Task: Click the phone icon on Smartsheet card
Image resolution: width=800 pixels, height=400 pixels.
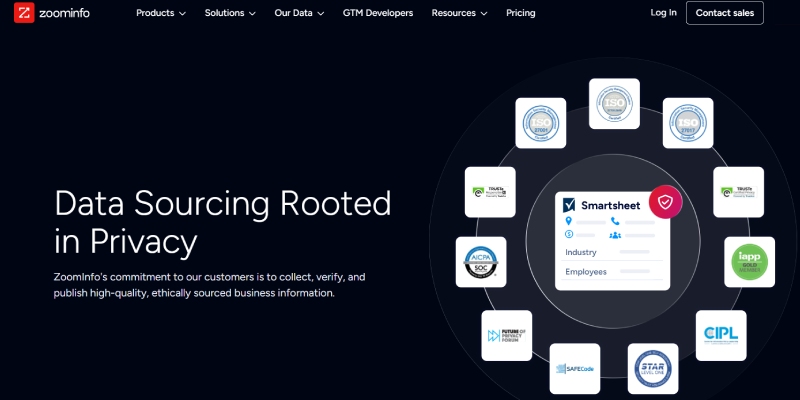Action: point(615,221)
